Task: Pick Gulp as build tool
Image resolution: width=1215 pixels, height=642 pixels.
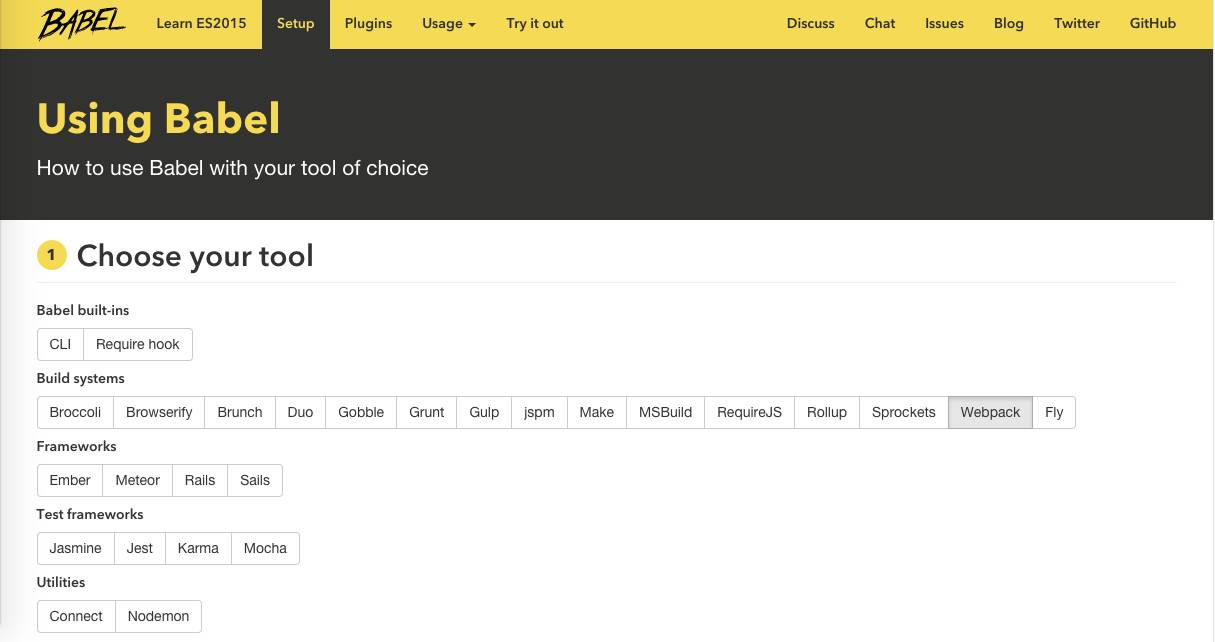Action: (x=484, y=412)
